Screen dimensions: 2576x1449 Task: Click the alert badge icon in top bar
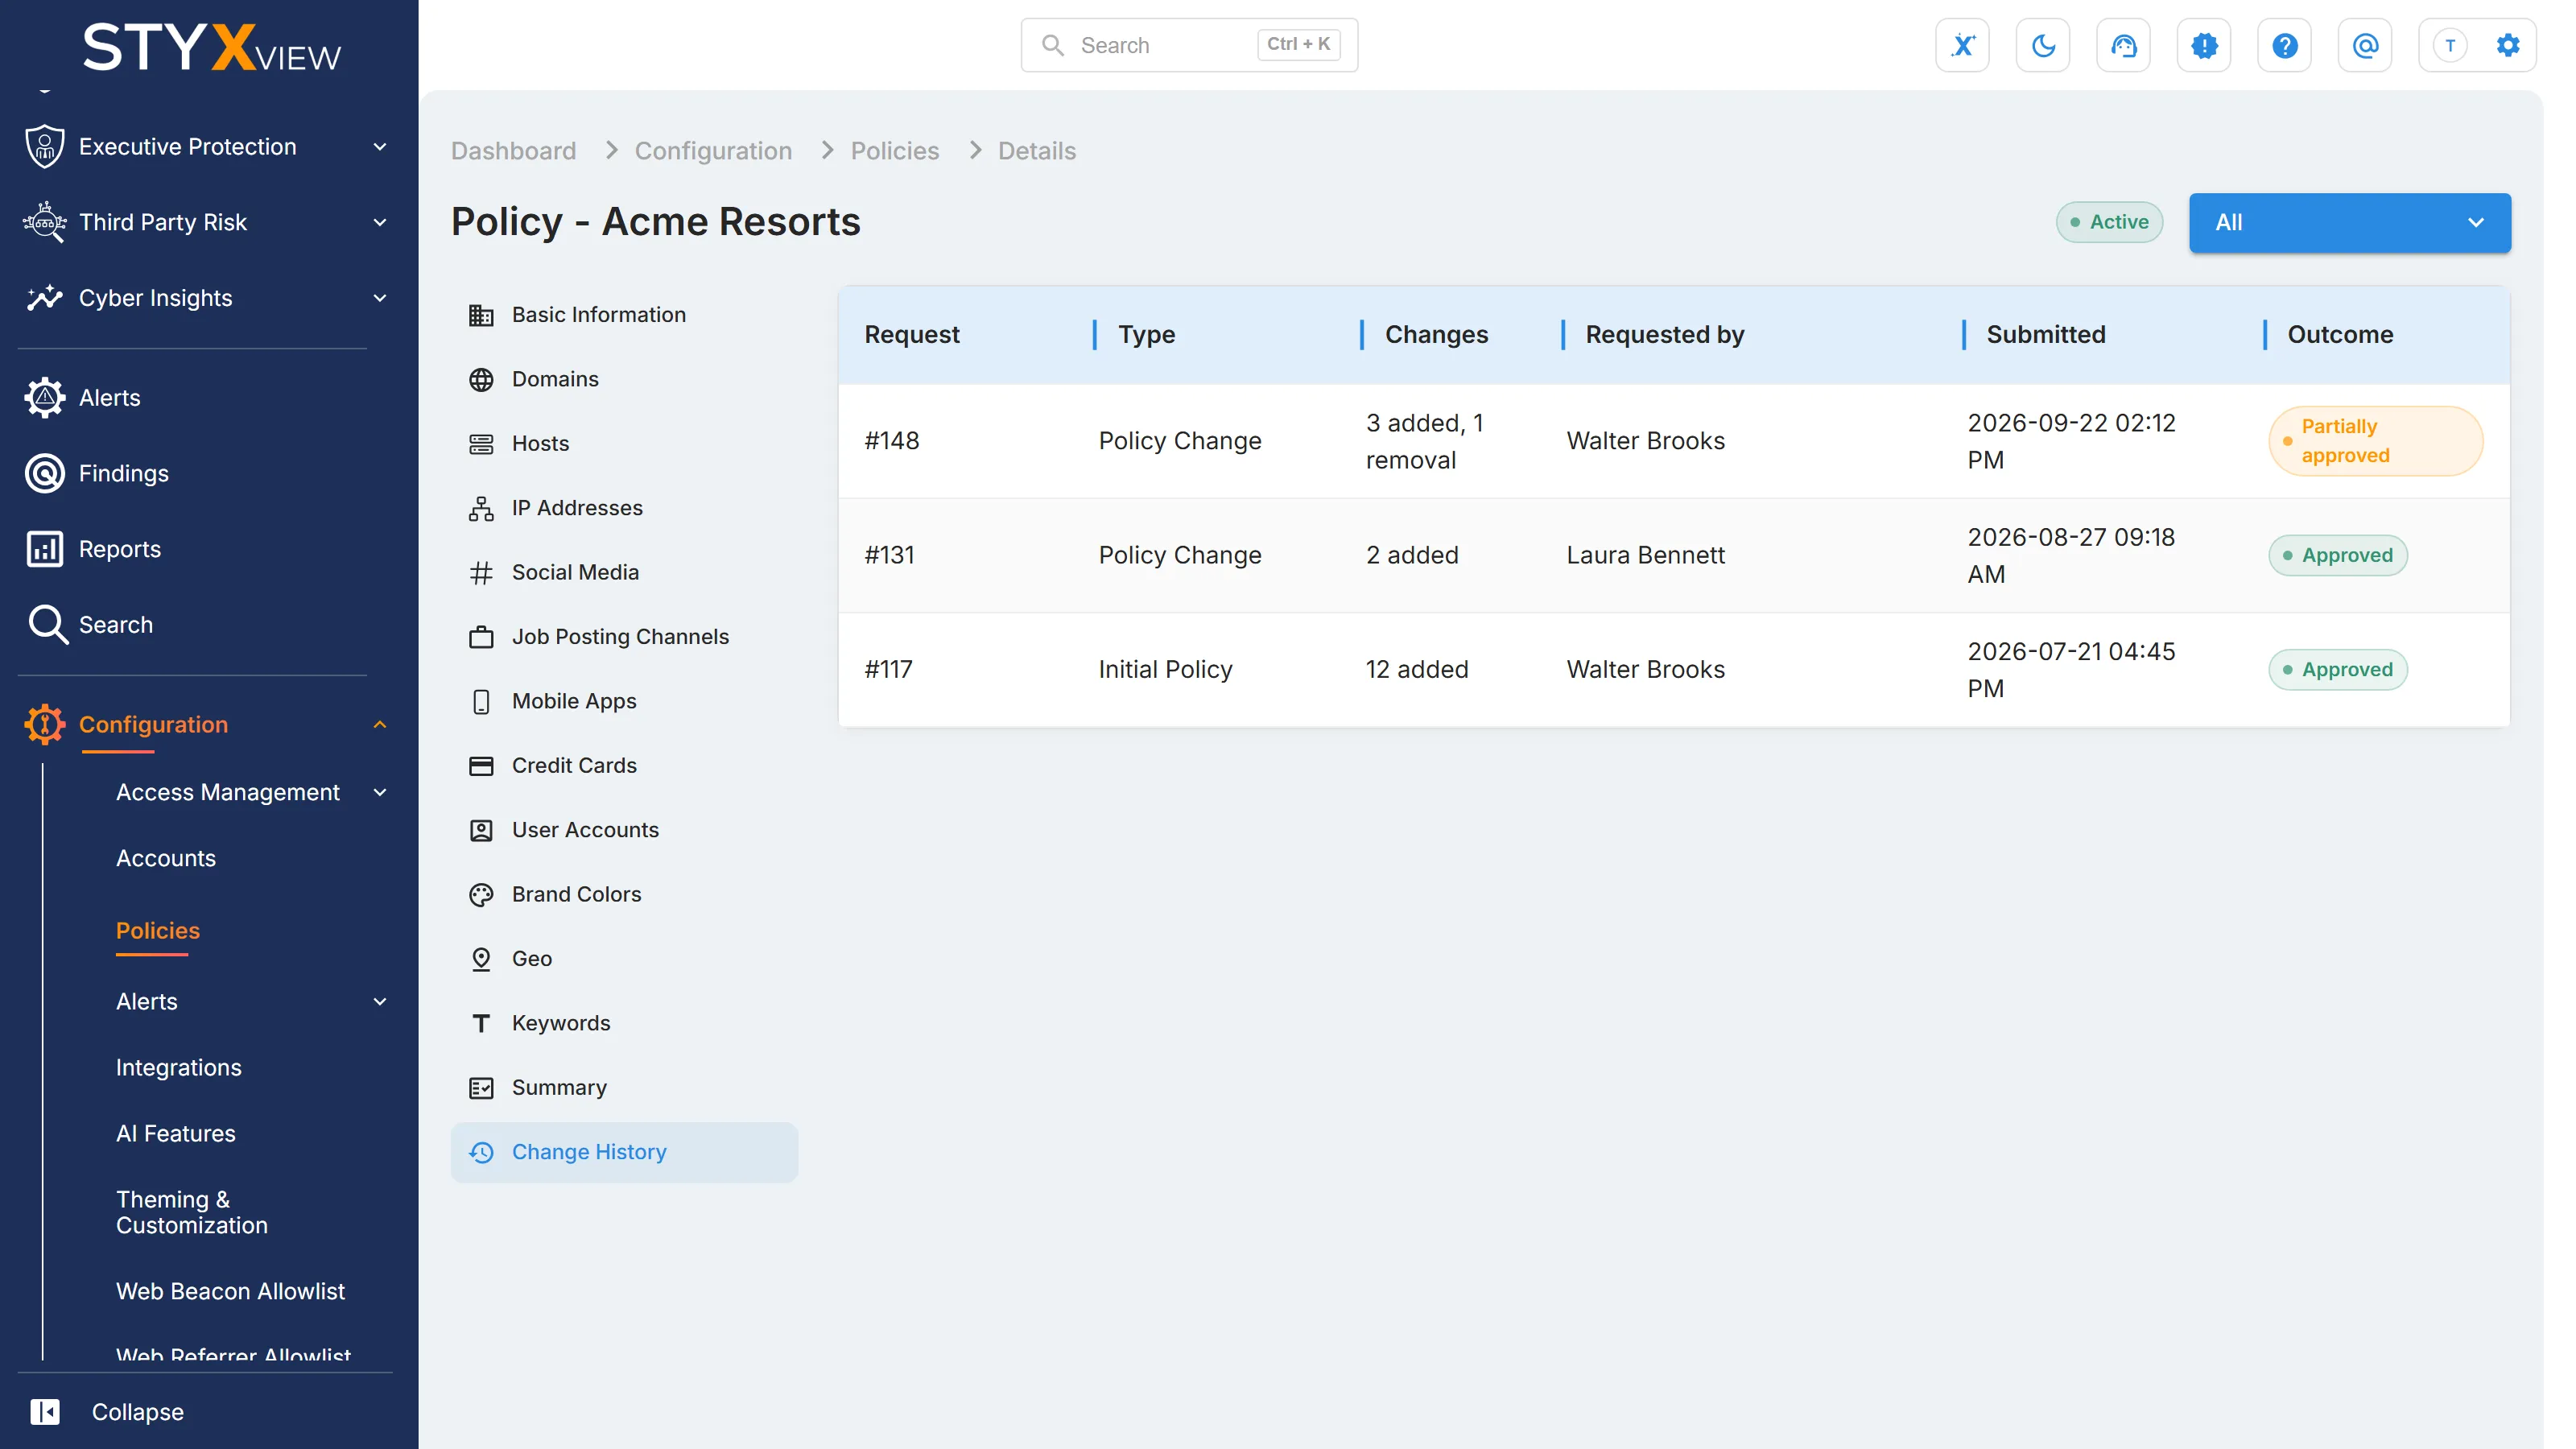(x=2204, y=45)
